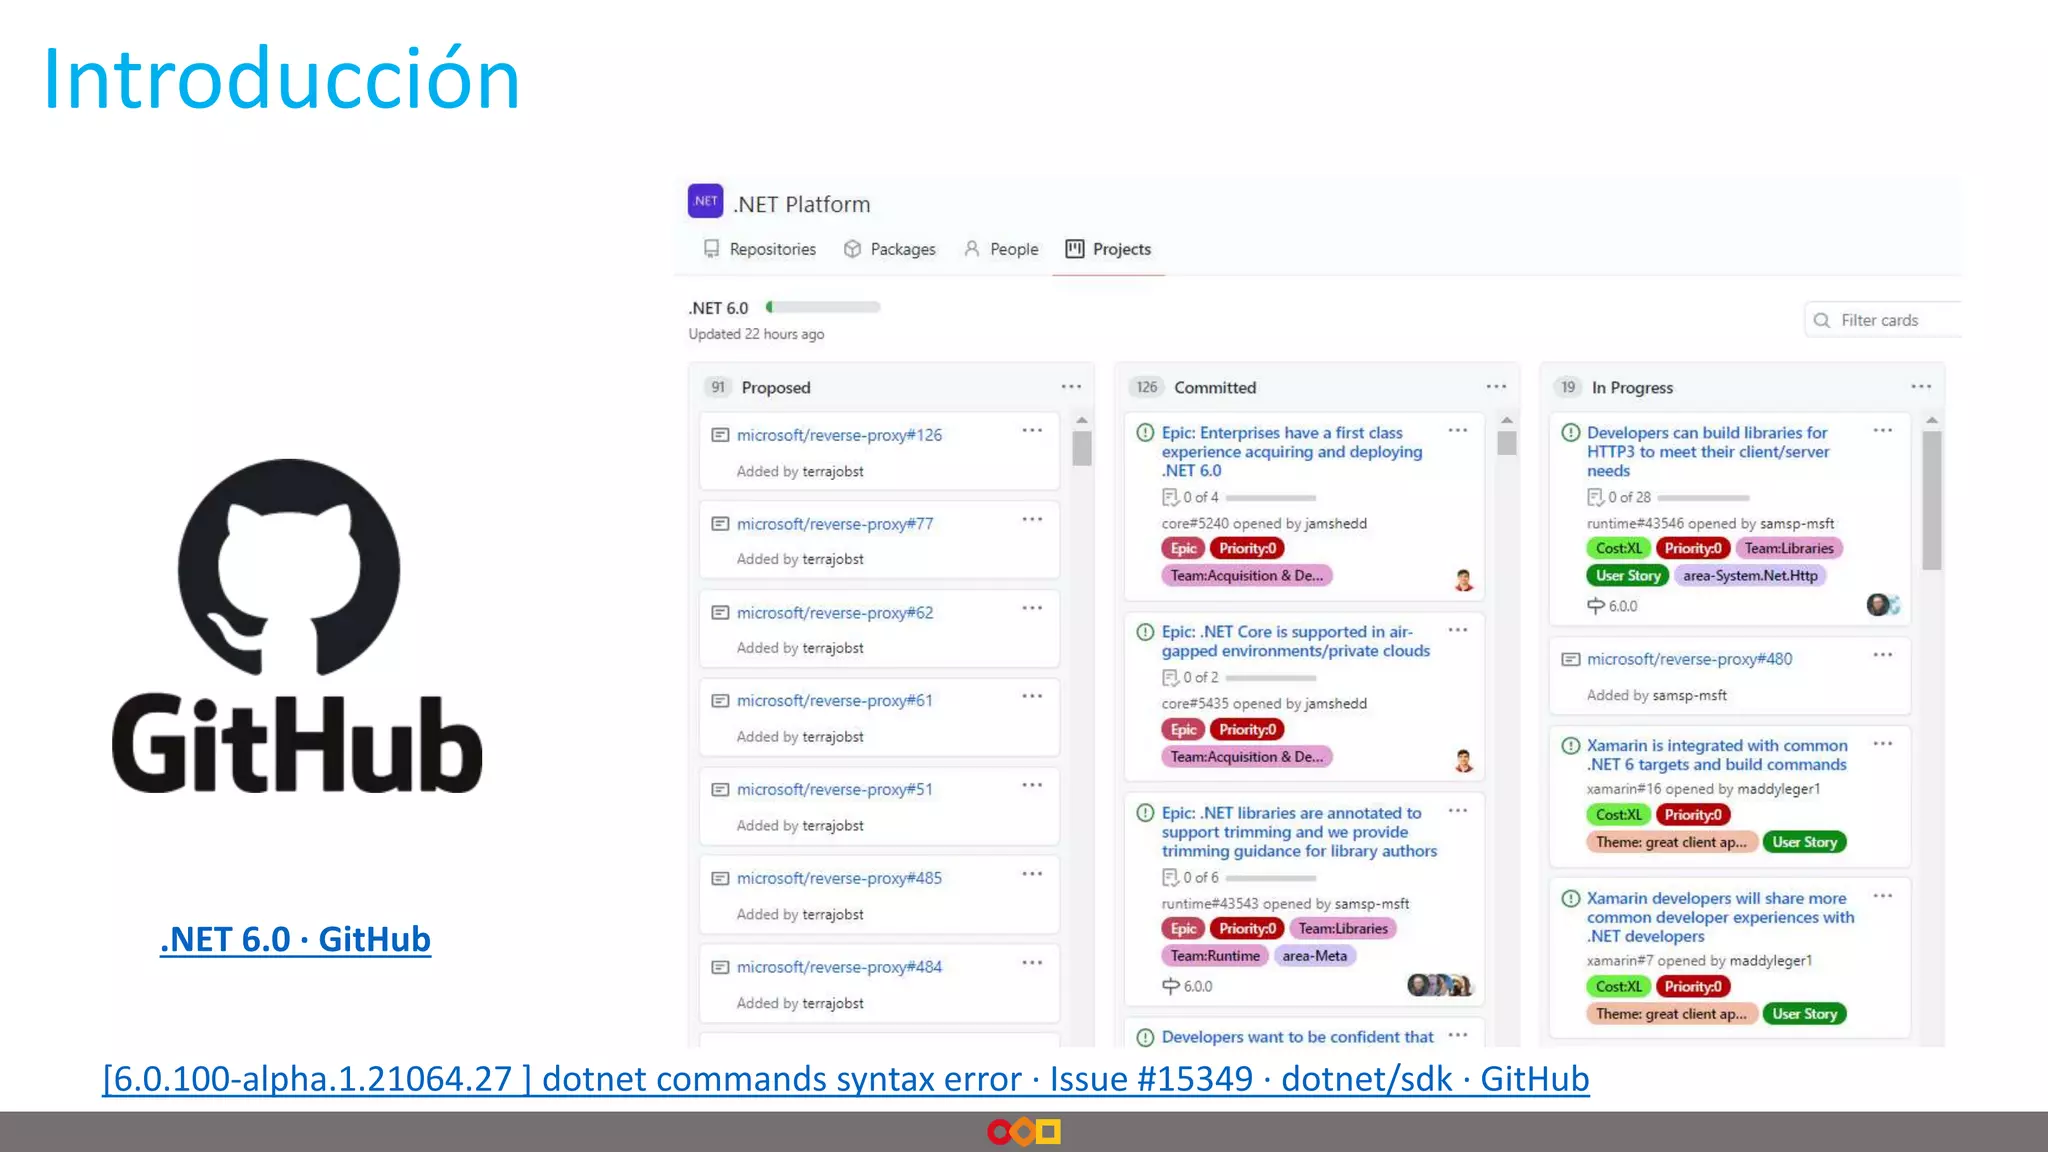The image size is (2048, 1152).
Task: Click Team:Libraries label on runtime#43543 card
Action: [1343, 928]
